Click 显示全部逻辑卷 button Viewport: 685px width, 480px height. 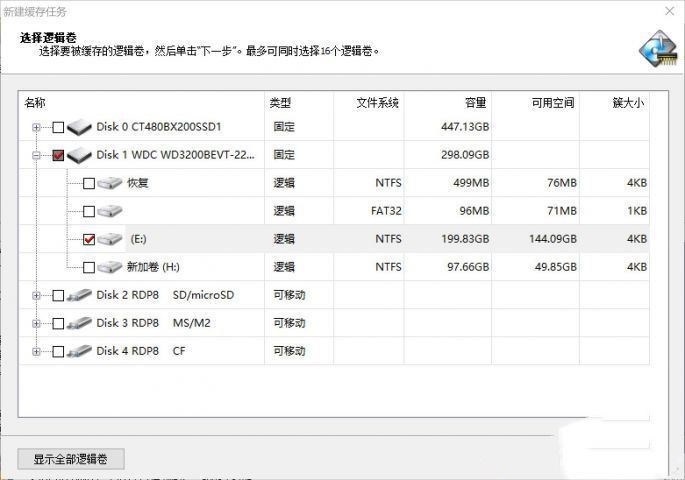click(71, 459)
